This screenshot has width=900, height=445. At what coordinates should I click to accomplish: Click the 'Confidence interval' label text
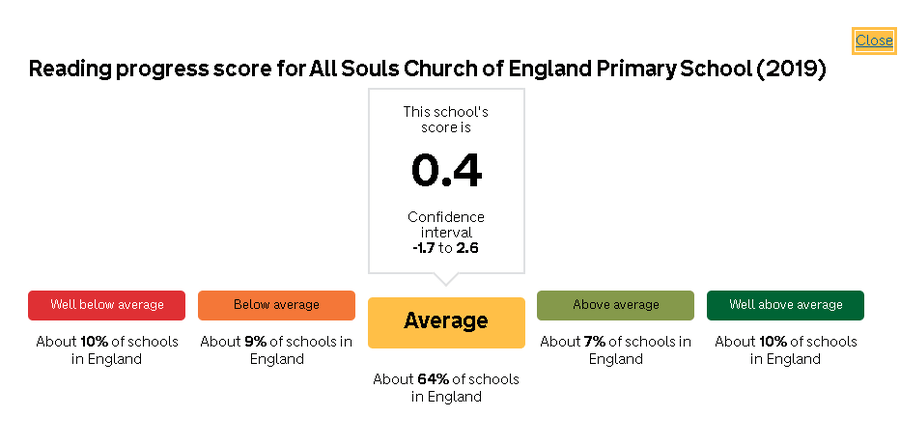click(446, 225)
